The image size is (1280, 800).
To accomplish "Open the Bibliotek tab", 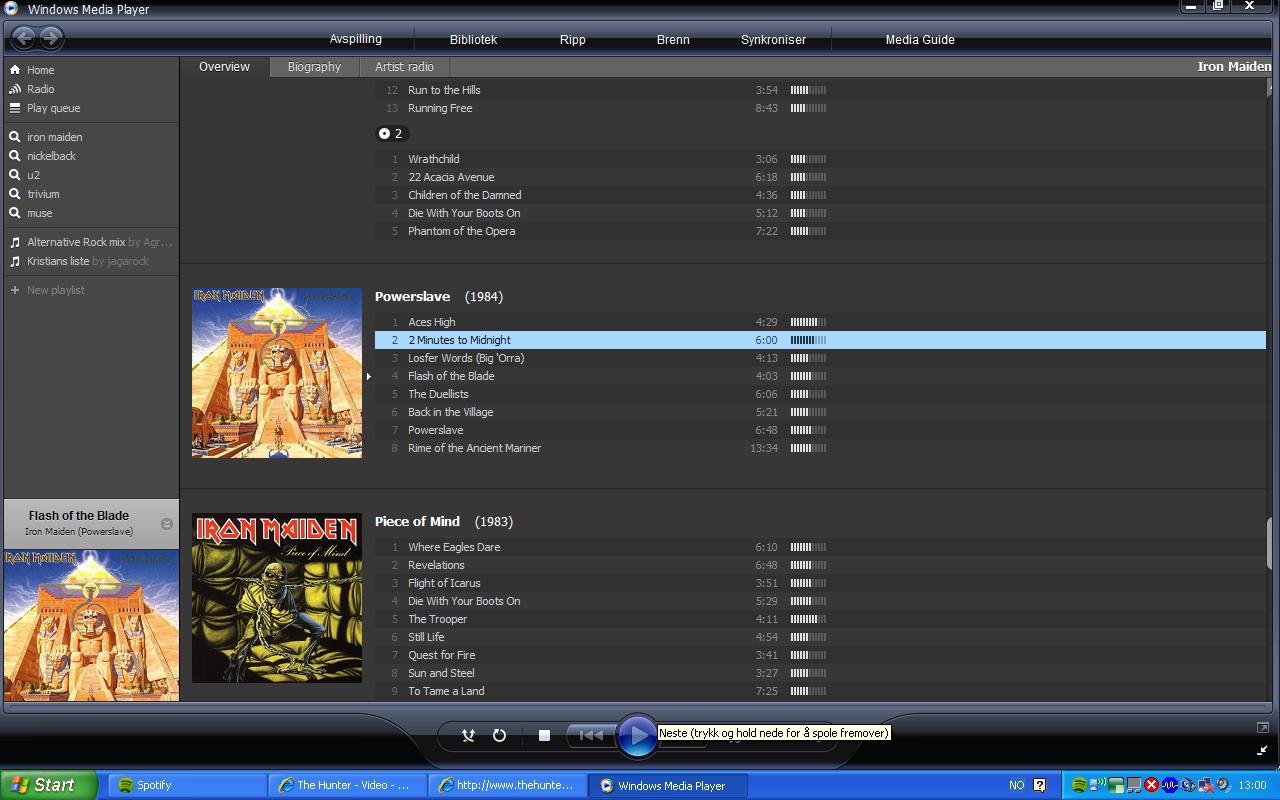I will (473, 40).
